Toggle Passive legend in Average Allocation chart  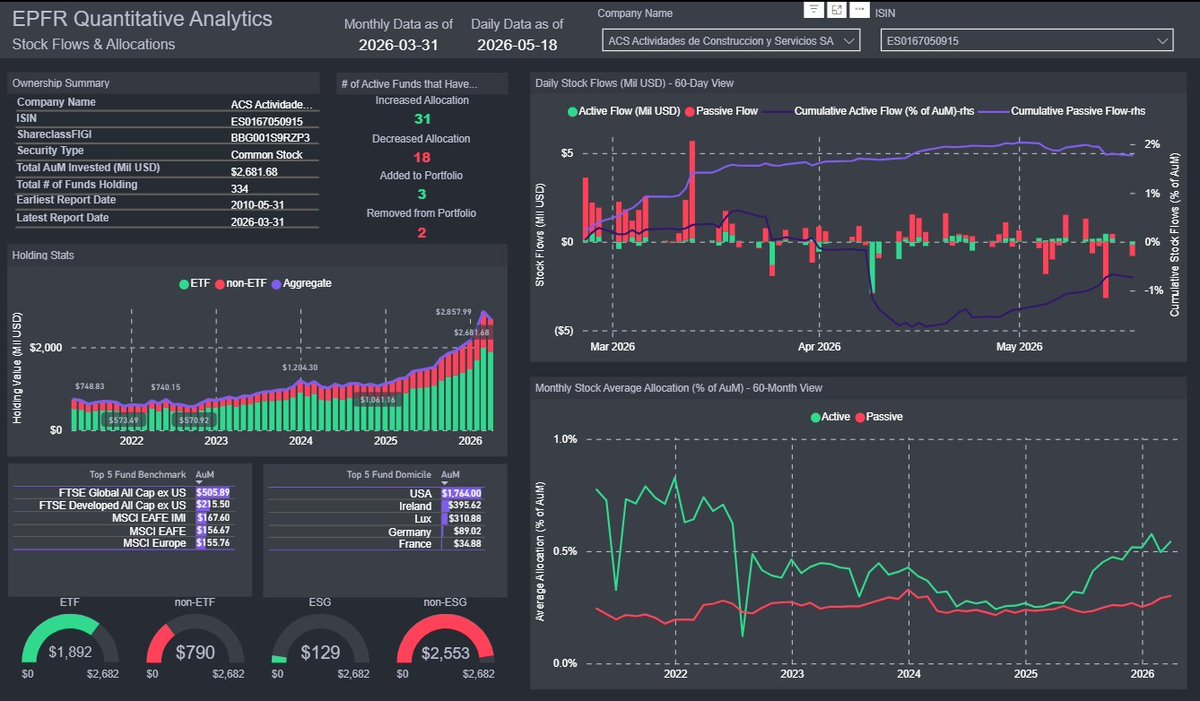click(x=877, y=416)
